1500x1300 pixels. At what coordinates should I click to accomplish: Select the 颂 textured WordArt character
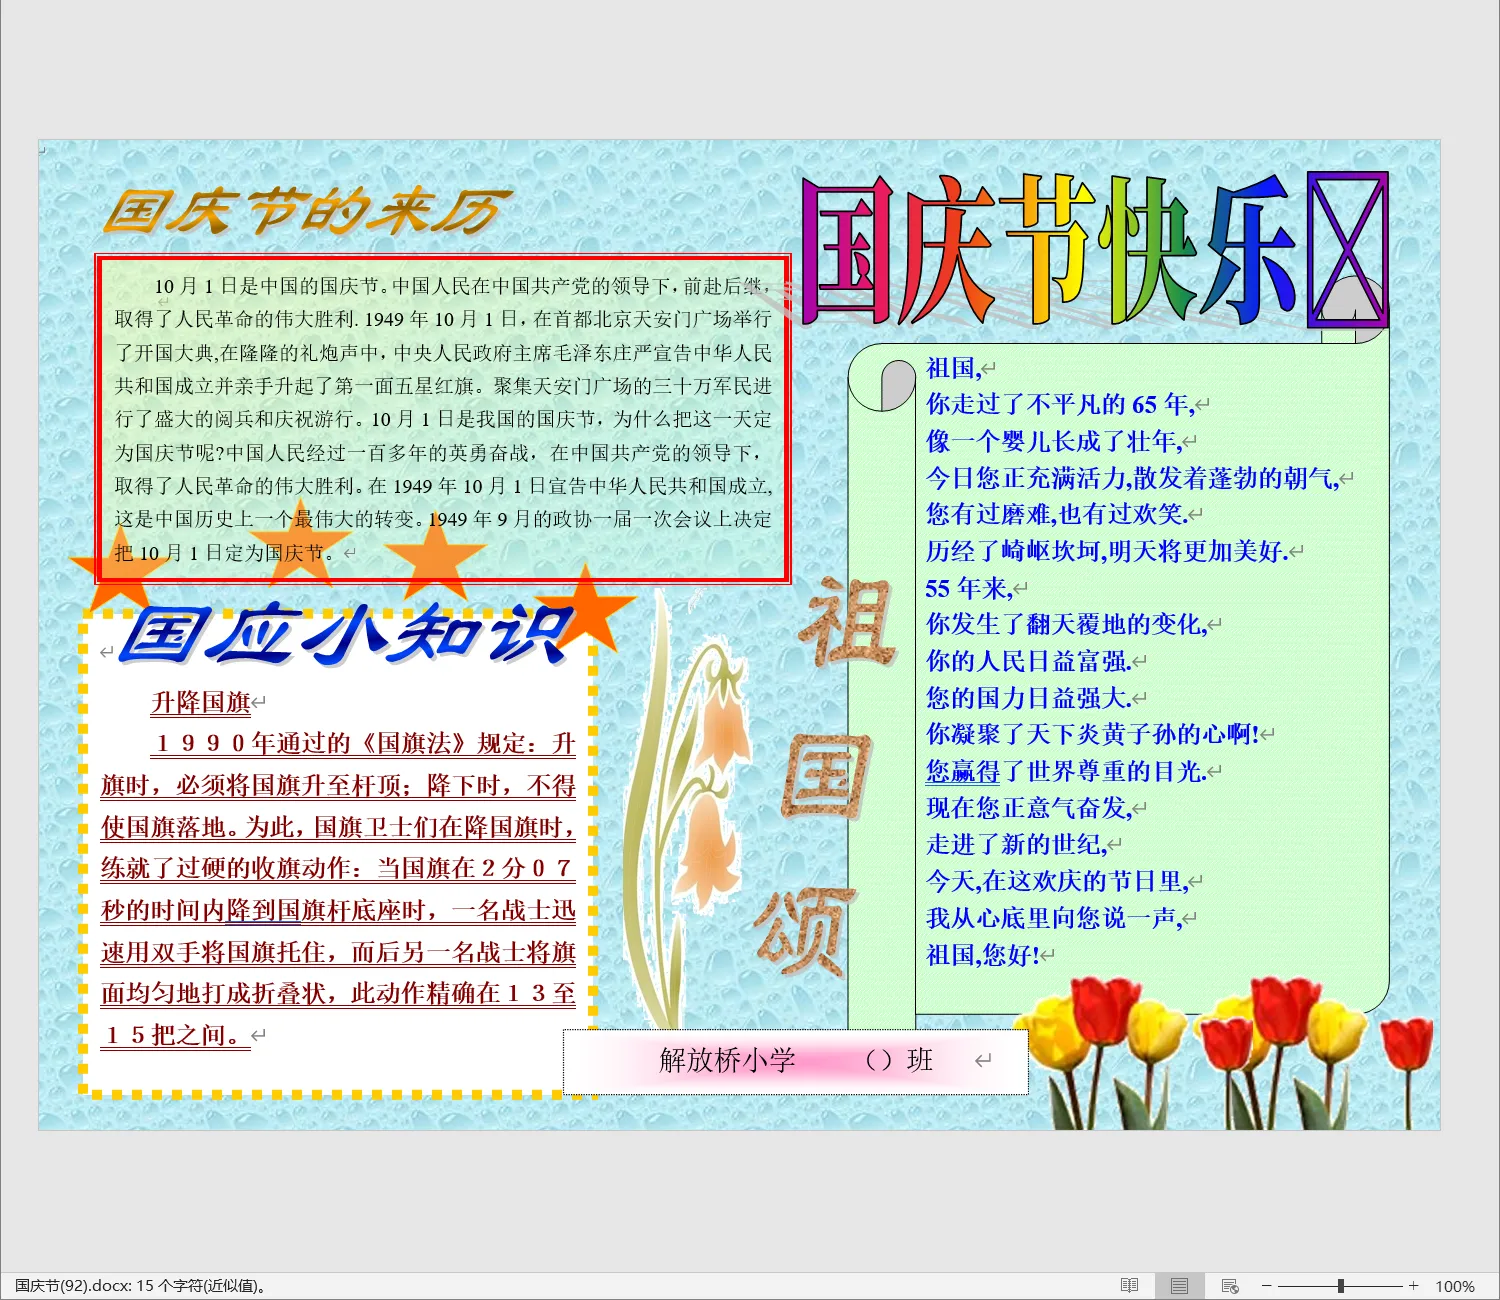(x=806, y=932)
